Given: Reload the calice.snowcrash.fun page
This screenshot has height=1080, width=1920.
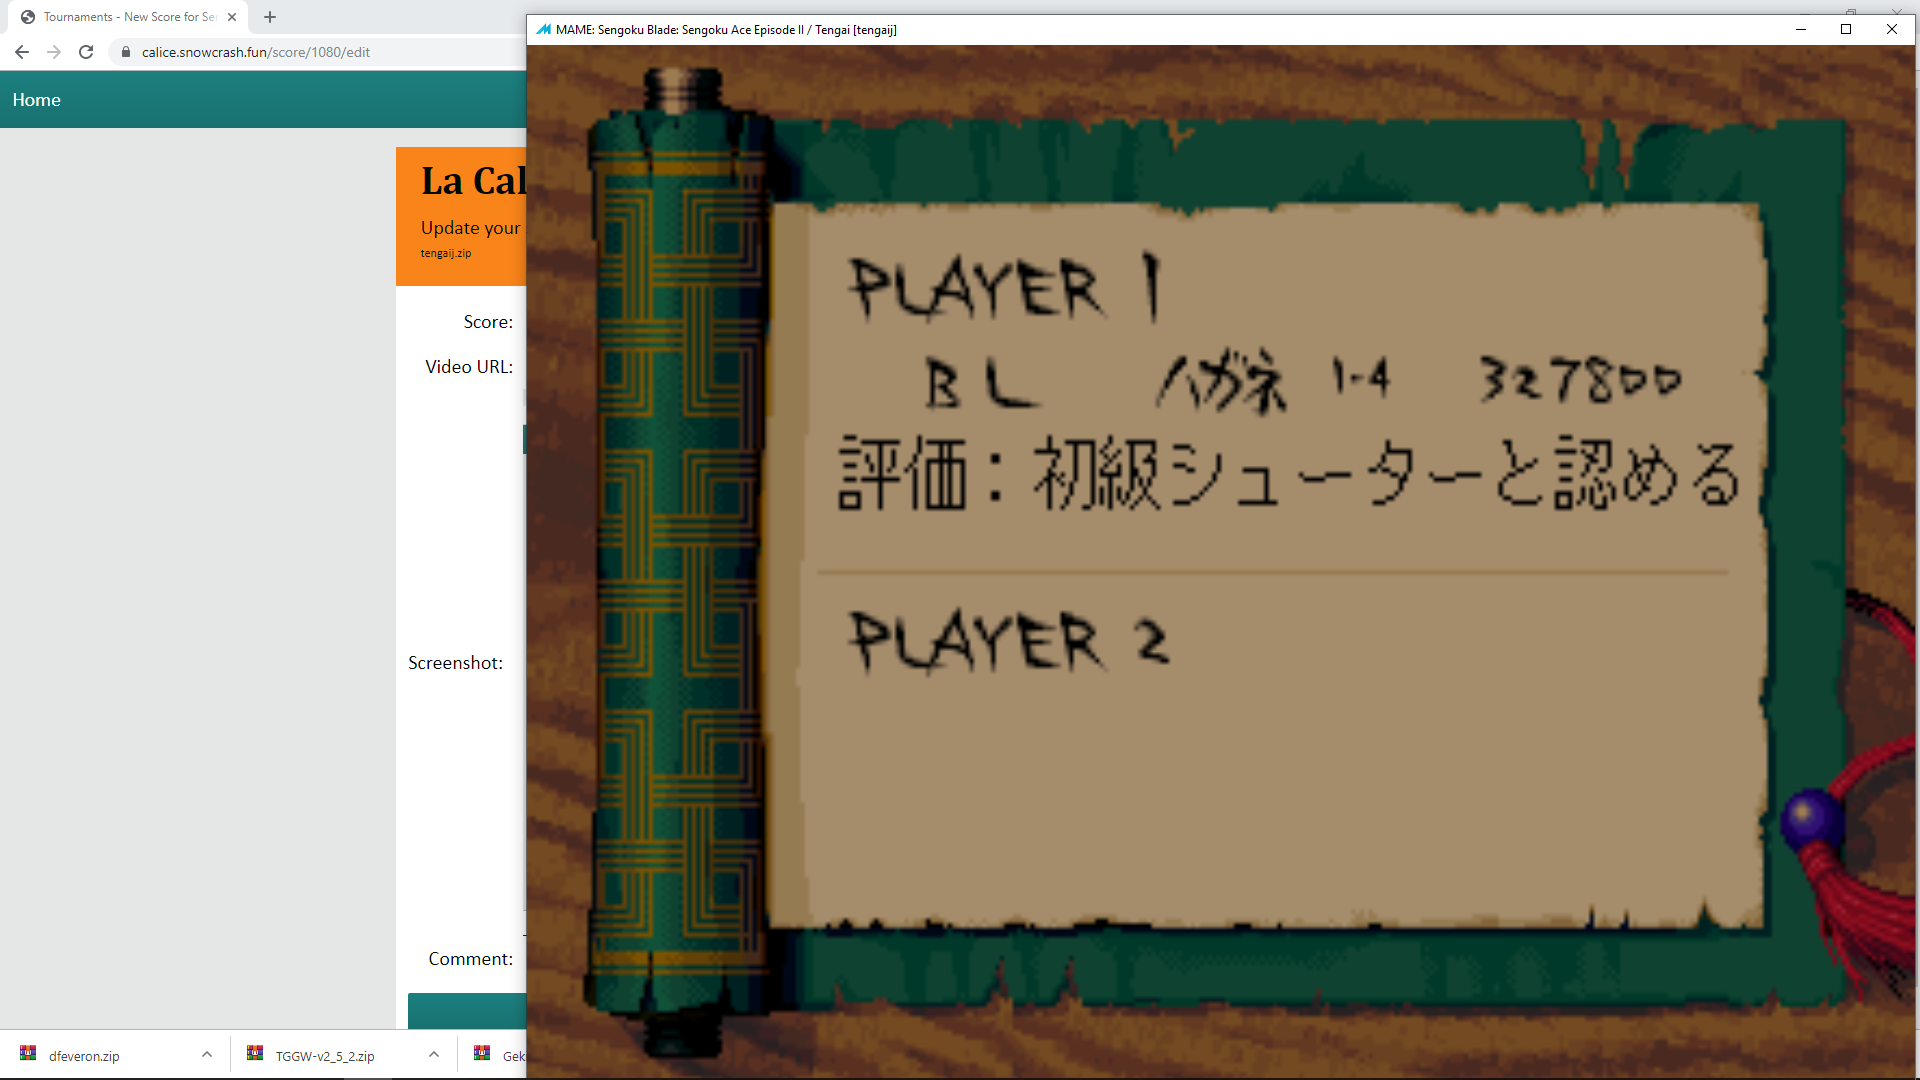Looking at the screenshot, I should [x=86, y=52].
